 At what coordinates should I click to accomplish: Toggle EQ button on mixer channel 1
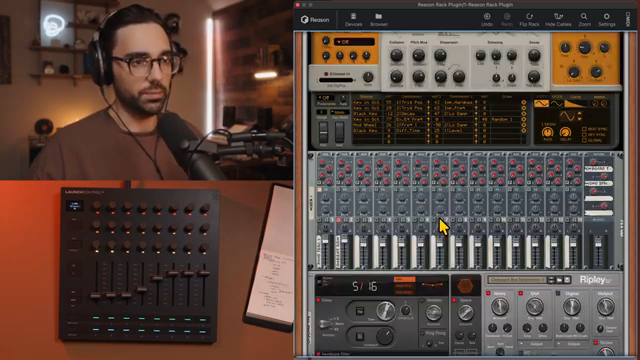[320, 190]
